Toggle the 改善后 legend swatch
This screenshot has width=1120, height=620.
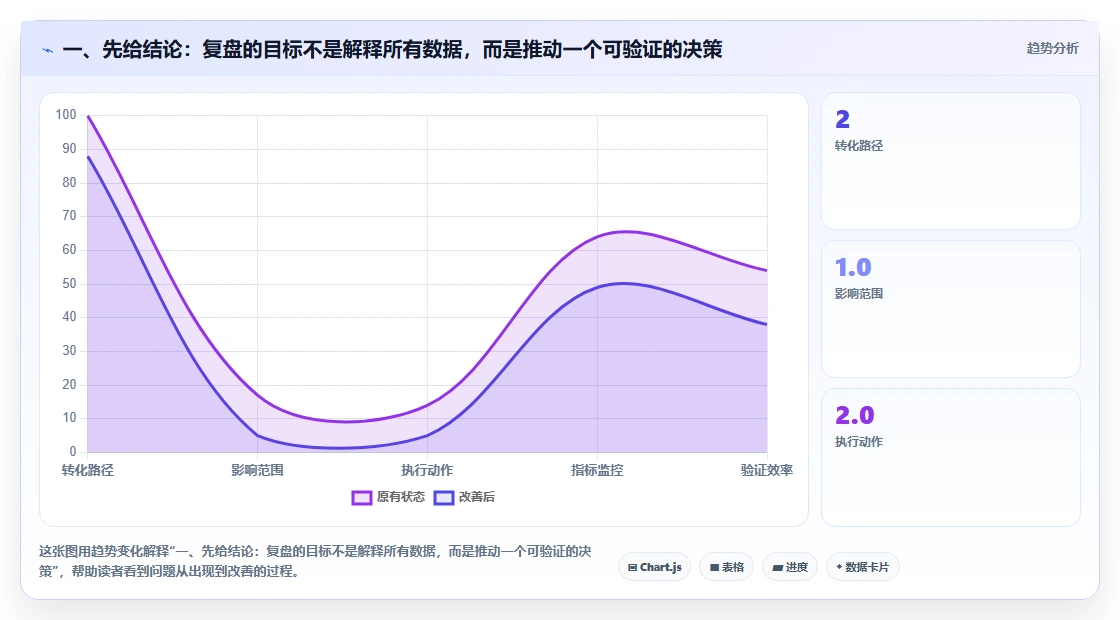[444, 497]
